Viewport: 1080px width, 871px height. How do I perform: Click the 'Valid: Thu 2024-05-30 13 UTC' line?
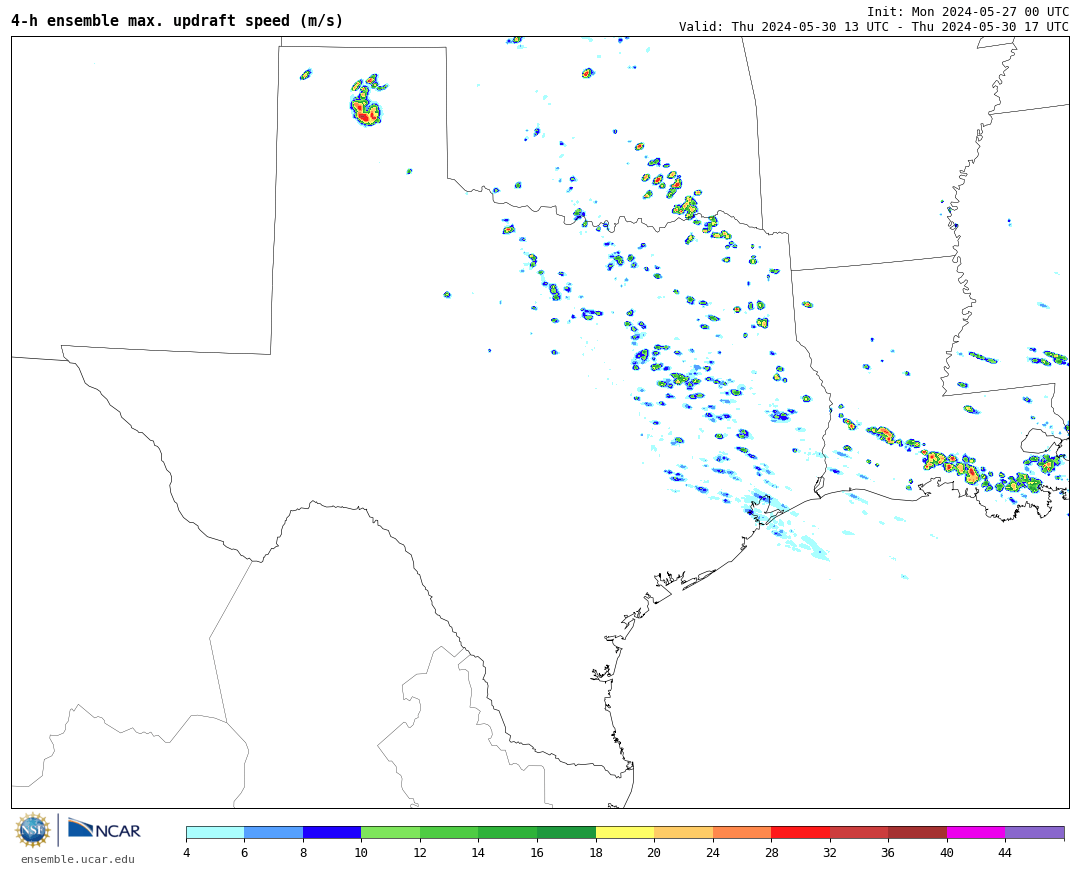click(x=873, y=27)
